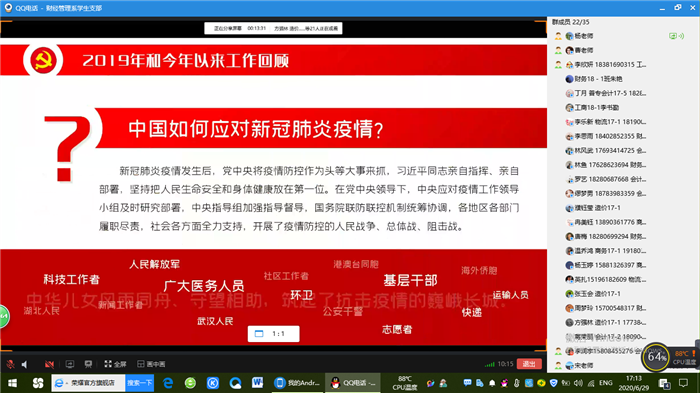Click the ENG language indicator
700x393 pixels.
[605, 383]
